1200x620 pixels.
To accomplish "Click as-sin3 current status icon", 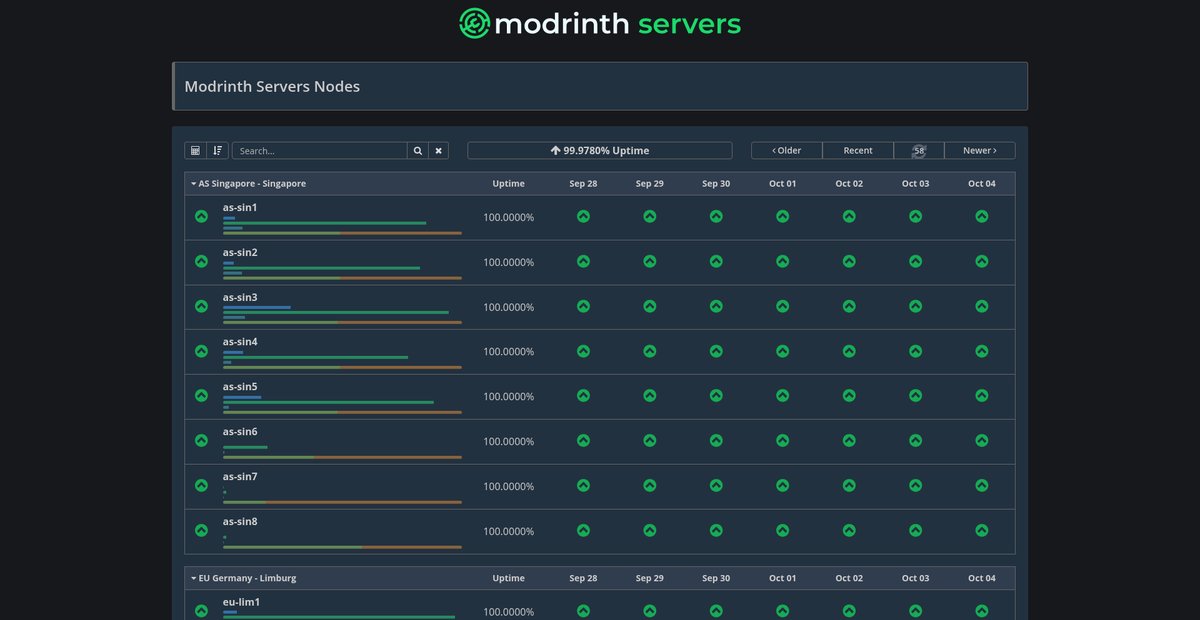I will [x=201, y=306].
